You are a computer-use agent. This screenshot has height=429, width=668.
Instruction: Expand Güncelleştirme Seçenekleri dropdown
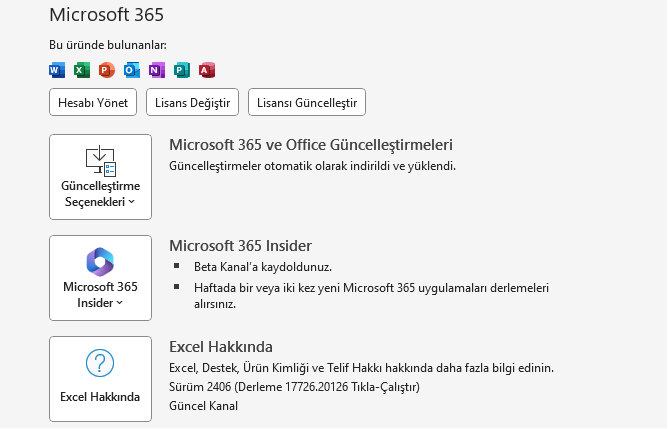tap(101, 177)
